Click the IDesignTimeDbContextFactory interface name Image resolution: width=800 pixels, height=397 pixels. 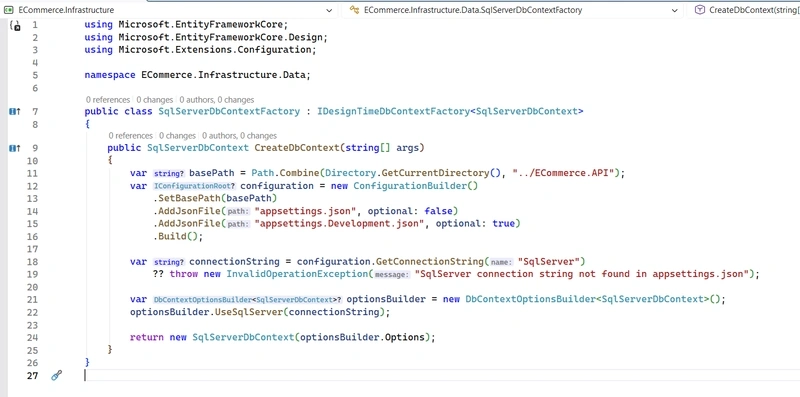coord(393,111)
